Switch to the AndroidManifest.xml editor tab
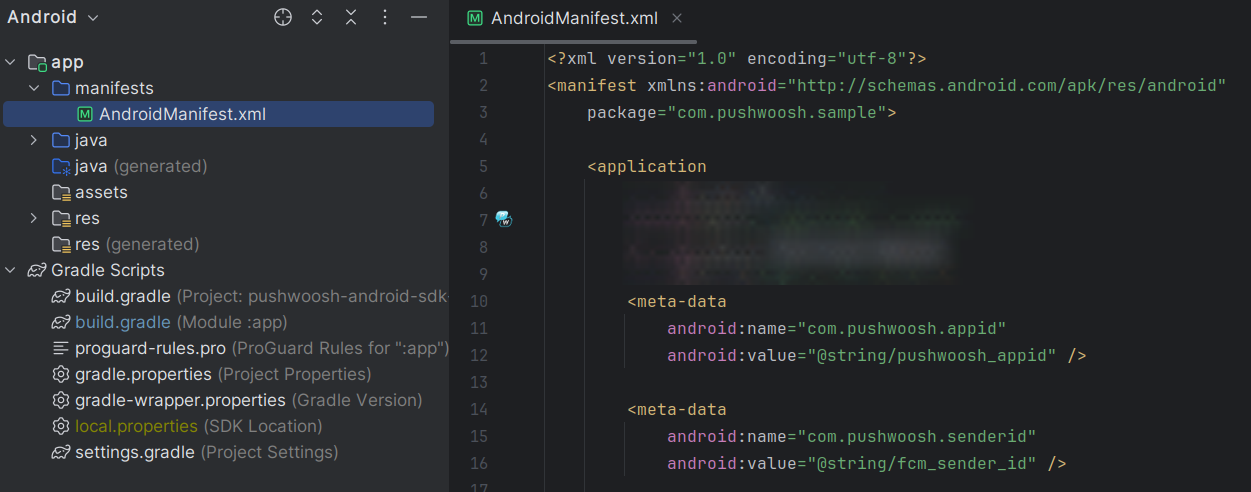 [x=574, y=18]
